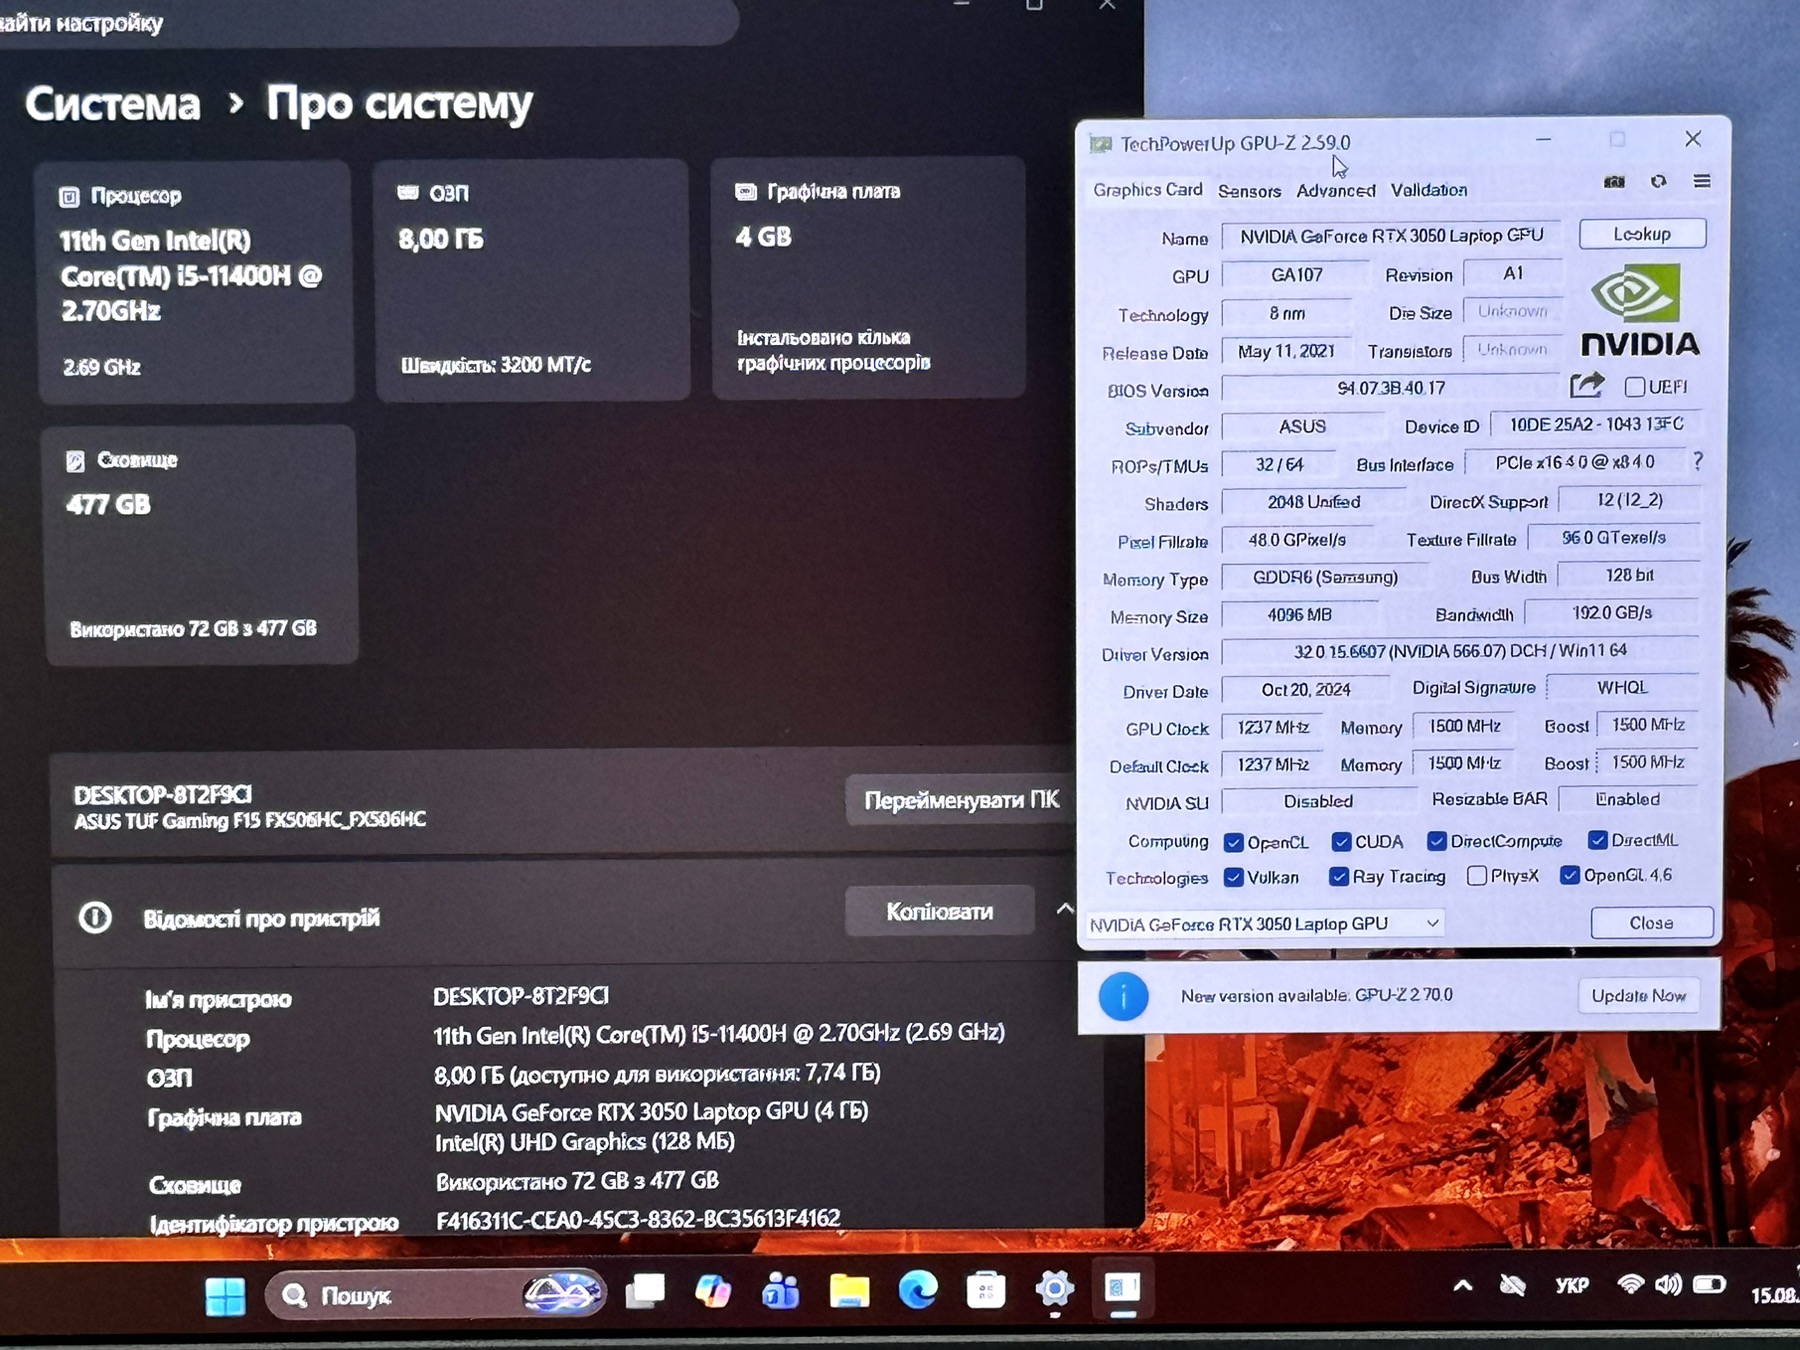Click the ASUS subvendor value

(x=1302, y=427)
